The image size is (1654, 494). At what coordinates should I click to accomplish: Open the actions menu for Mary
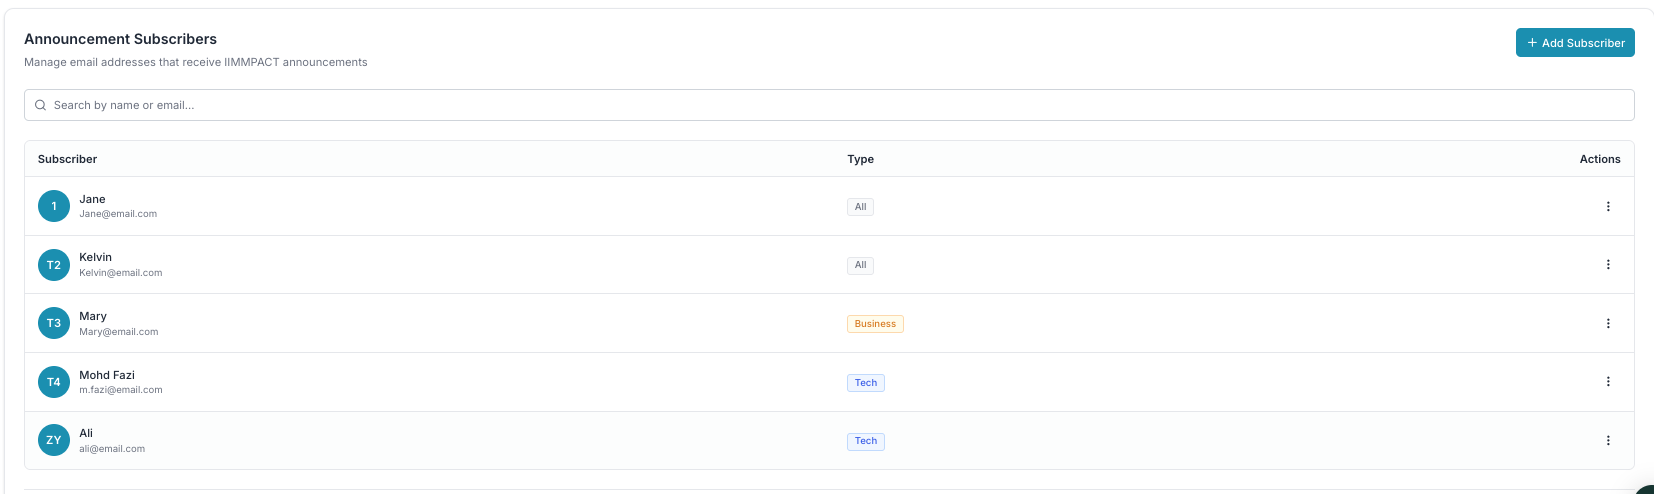click(x=1608, y=323)
